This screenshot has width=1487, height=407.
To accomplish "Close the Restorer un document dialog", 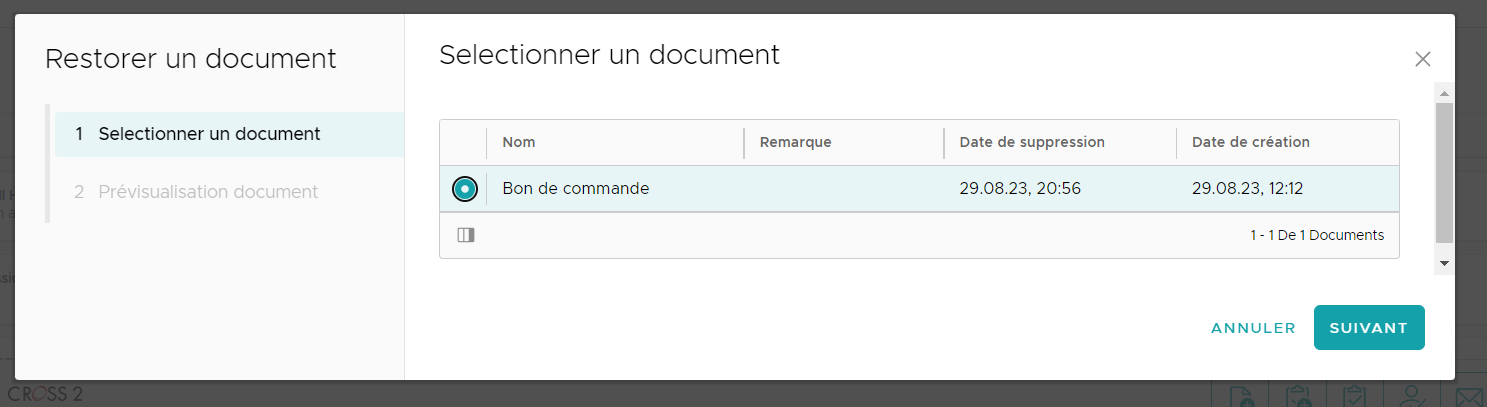I will 1422,59.
